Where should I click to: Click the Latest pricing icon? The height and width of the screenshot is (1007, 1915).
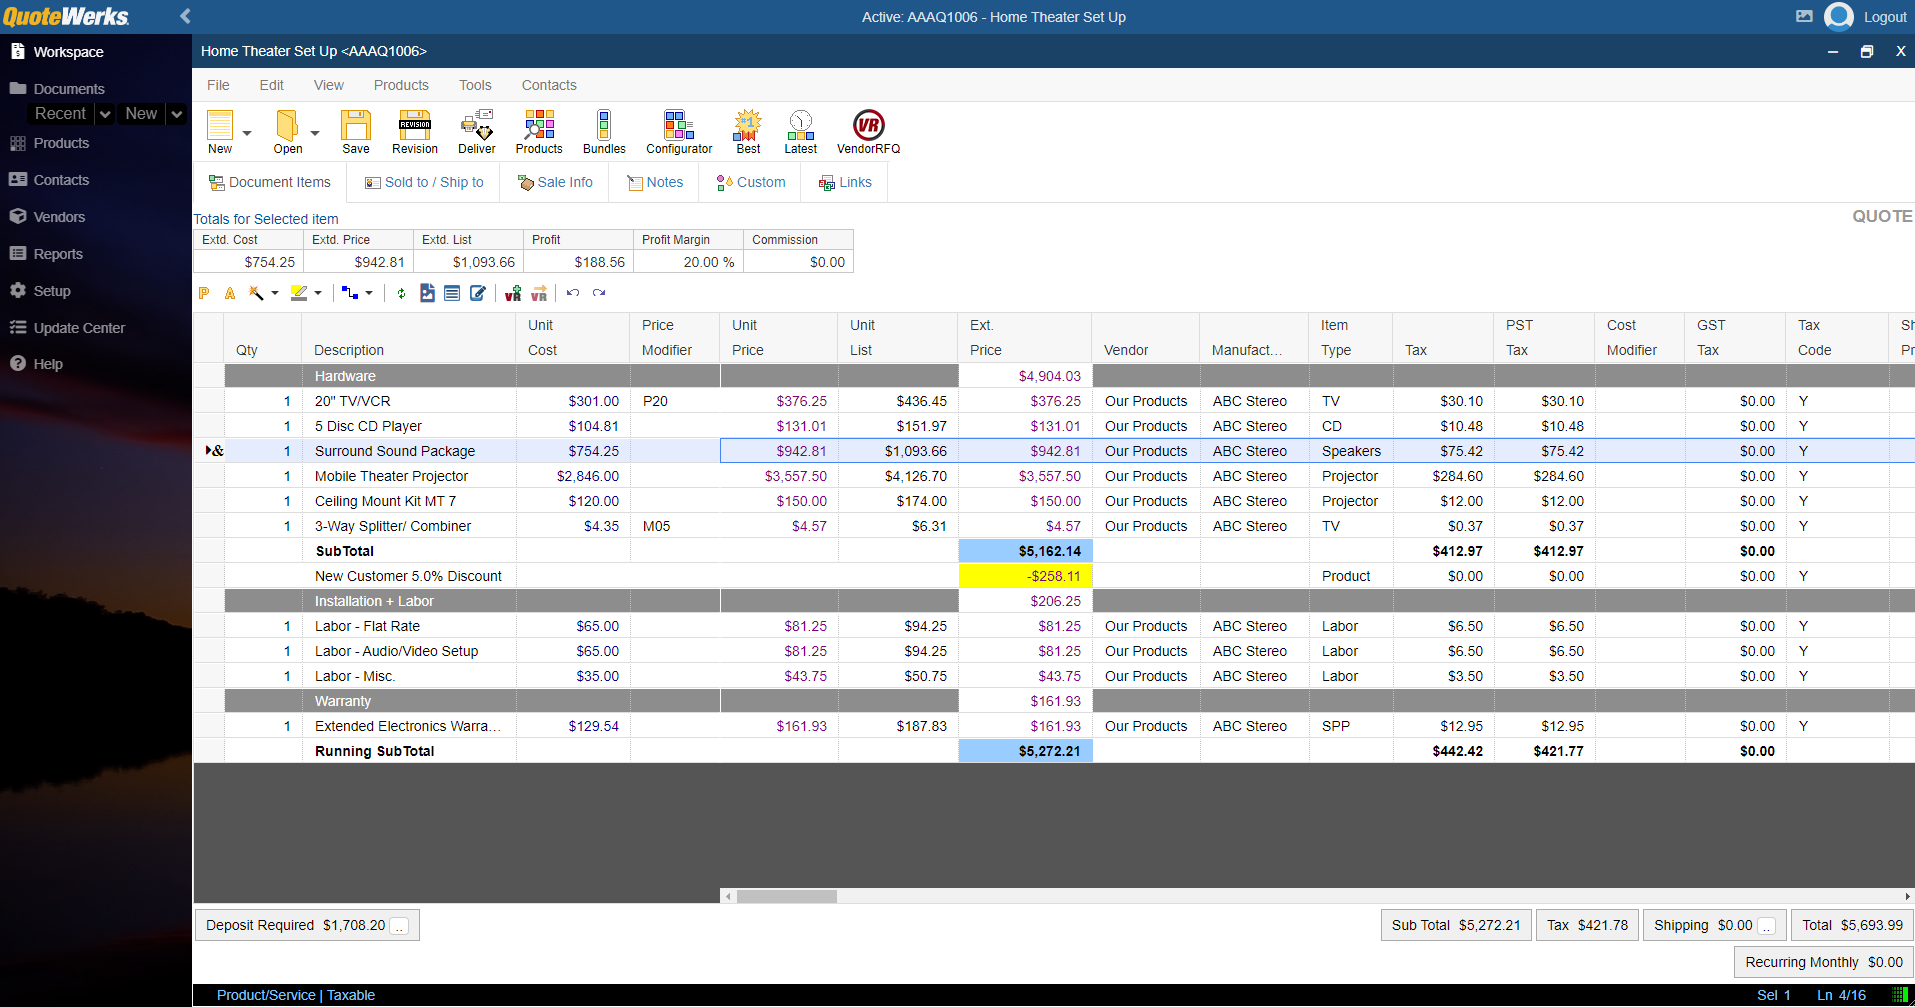(799, 131)
